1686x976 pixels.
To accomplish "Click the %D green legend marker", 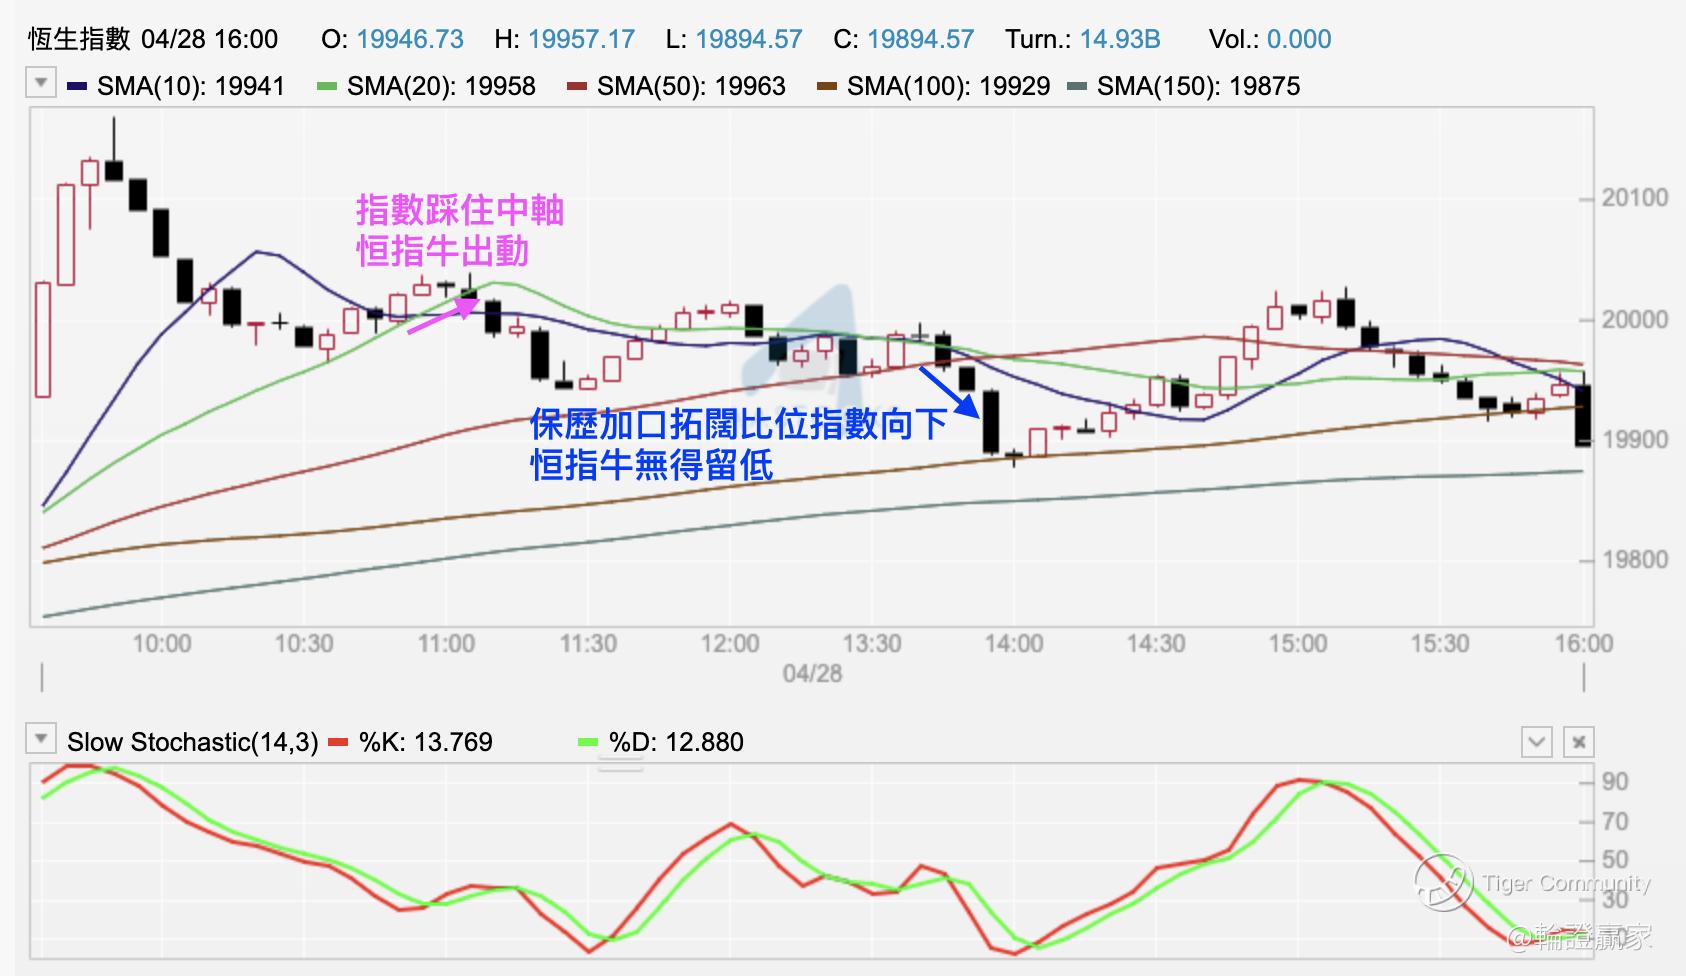I will (x=589, y=743).
